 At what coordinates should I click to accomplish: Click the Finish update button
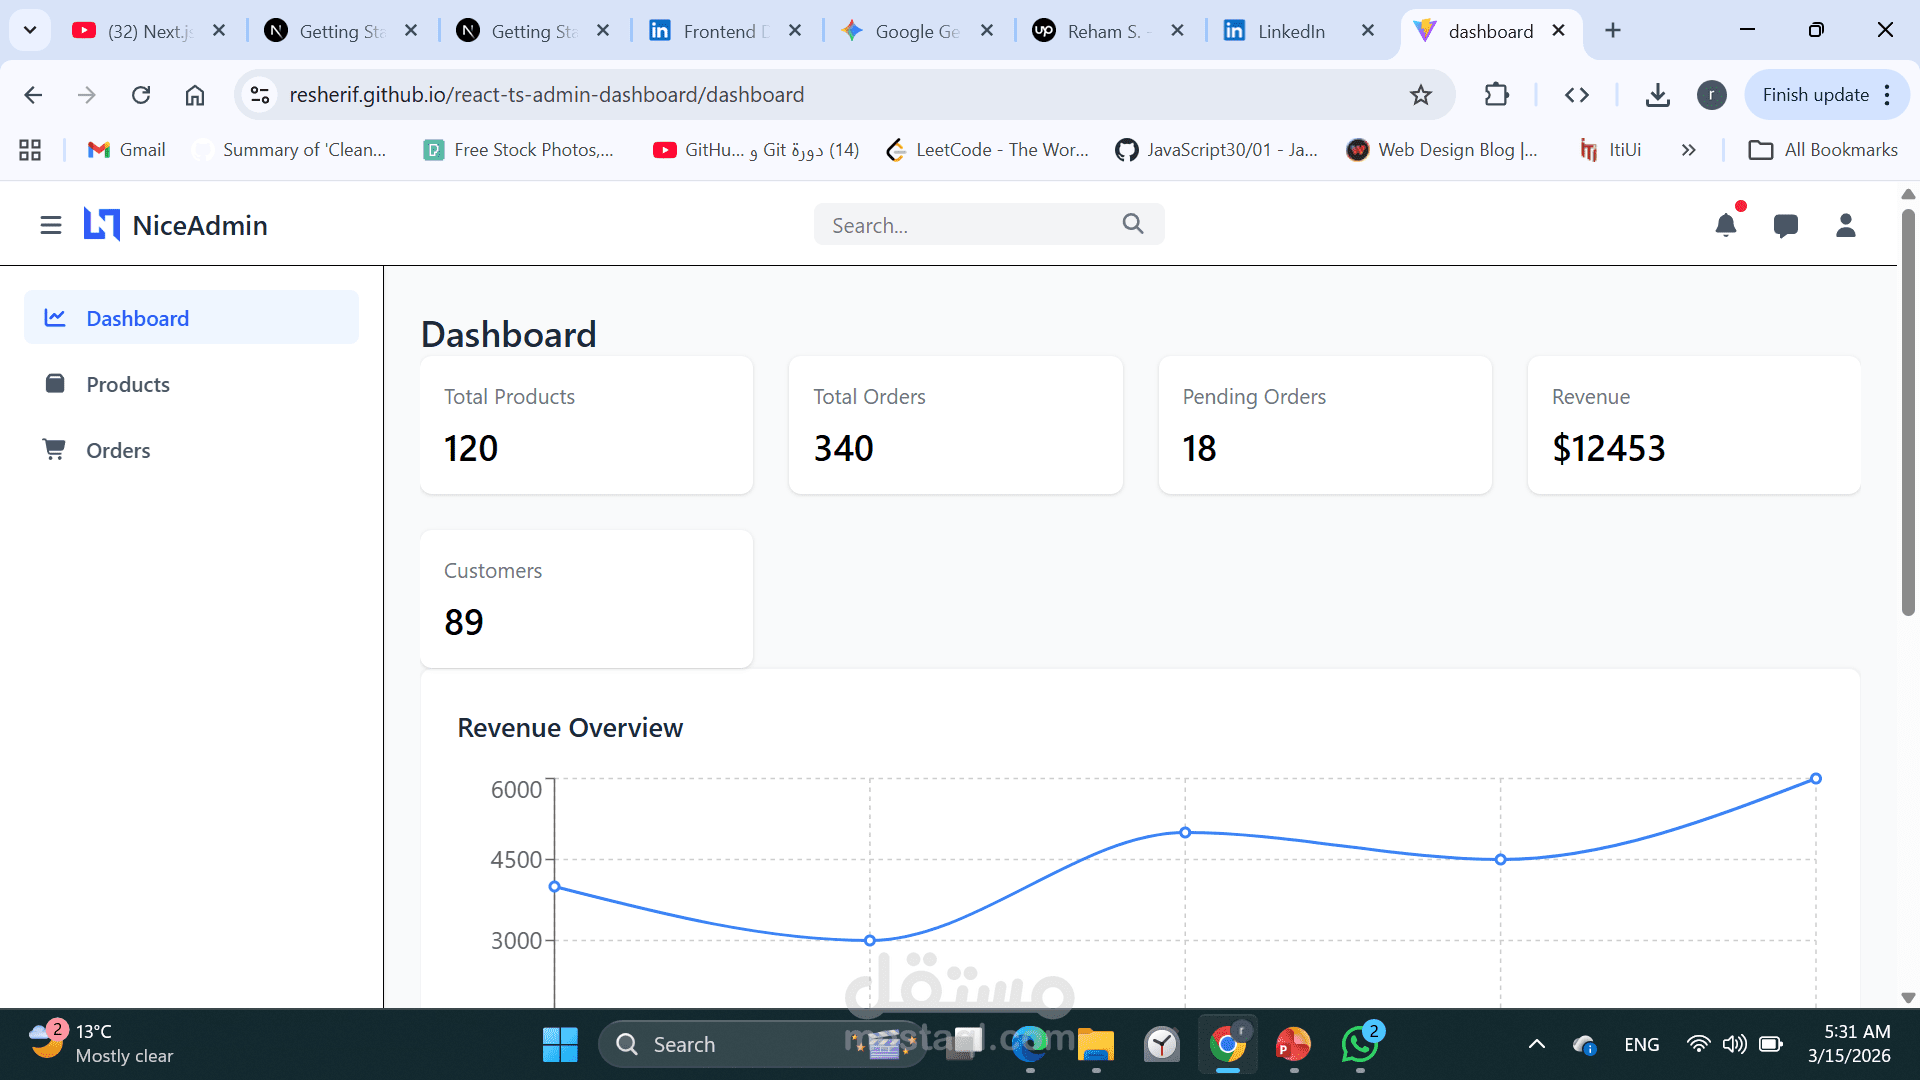click(1815, 95)
